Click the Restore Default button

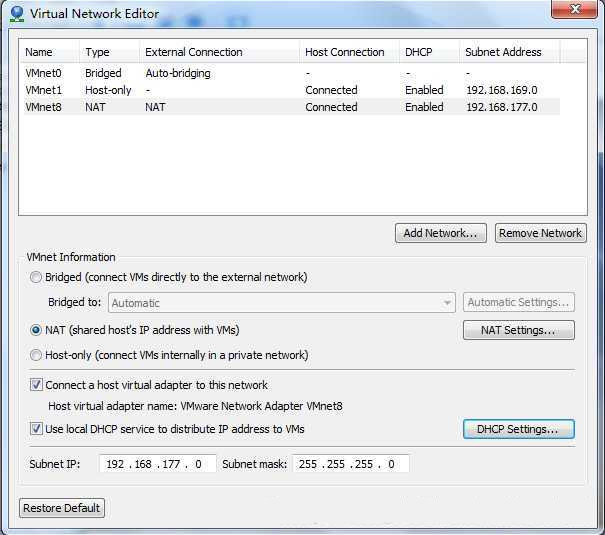tap(62, 508)
